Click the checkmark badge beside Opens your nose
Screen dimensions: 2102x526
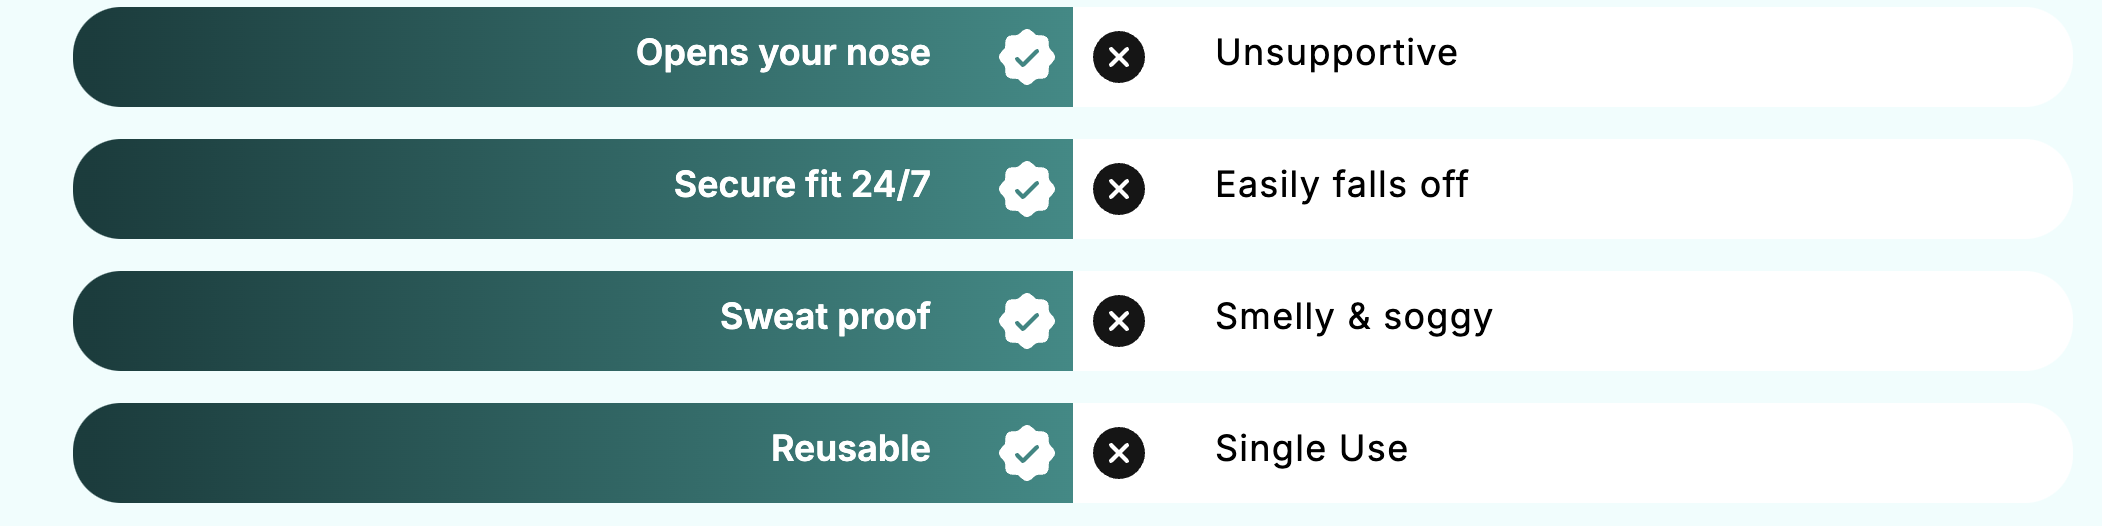pyautogui.click(x=1027, y=57)
